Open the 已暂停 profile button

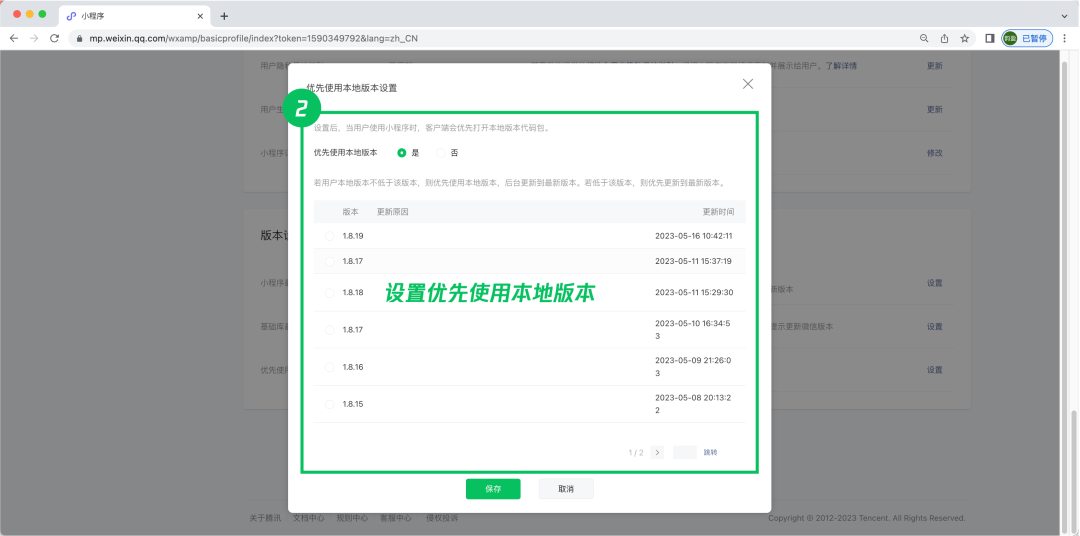[x=1027, y=39]
